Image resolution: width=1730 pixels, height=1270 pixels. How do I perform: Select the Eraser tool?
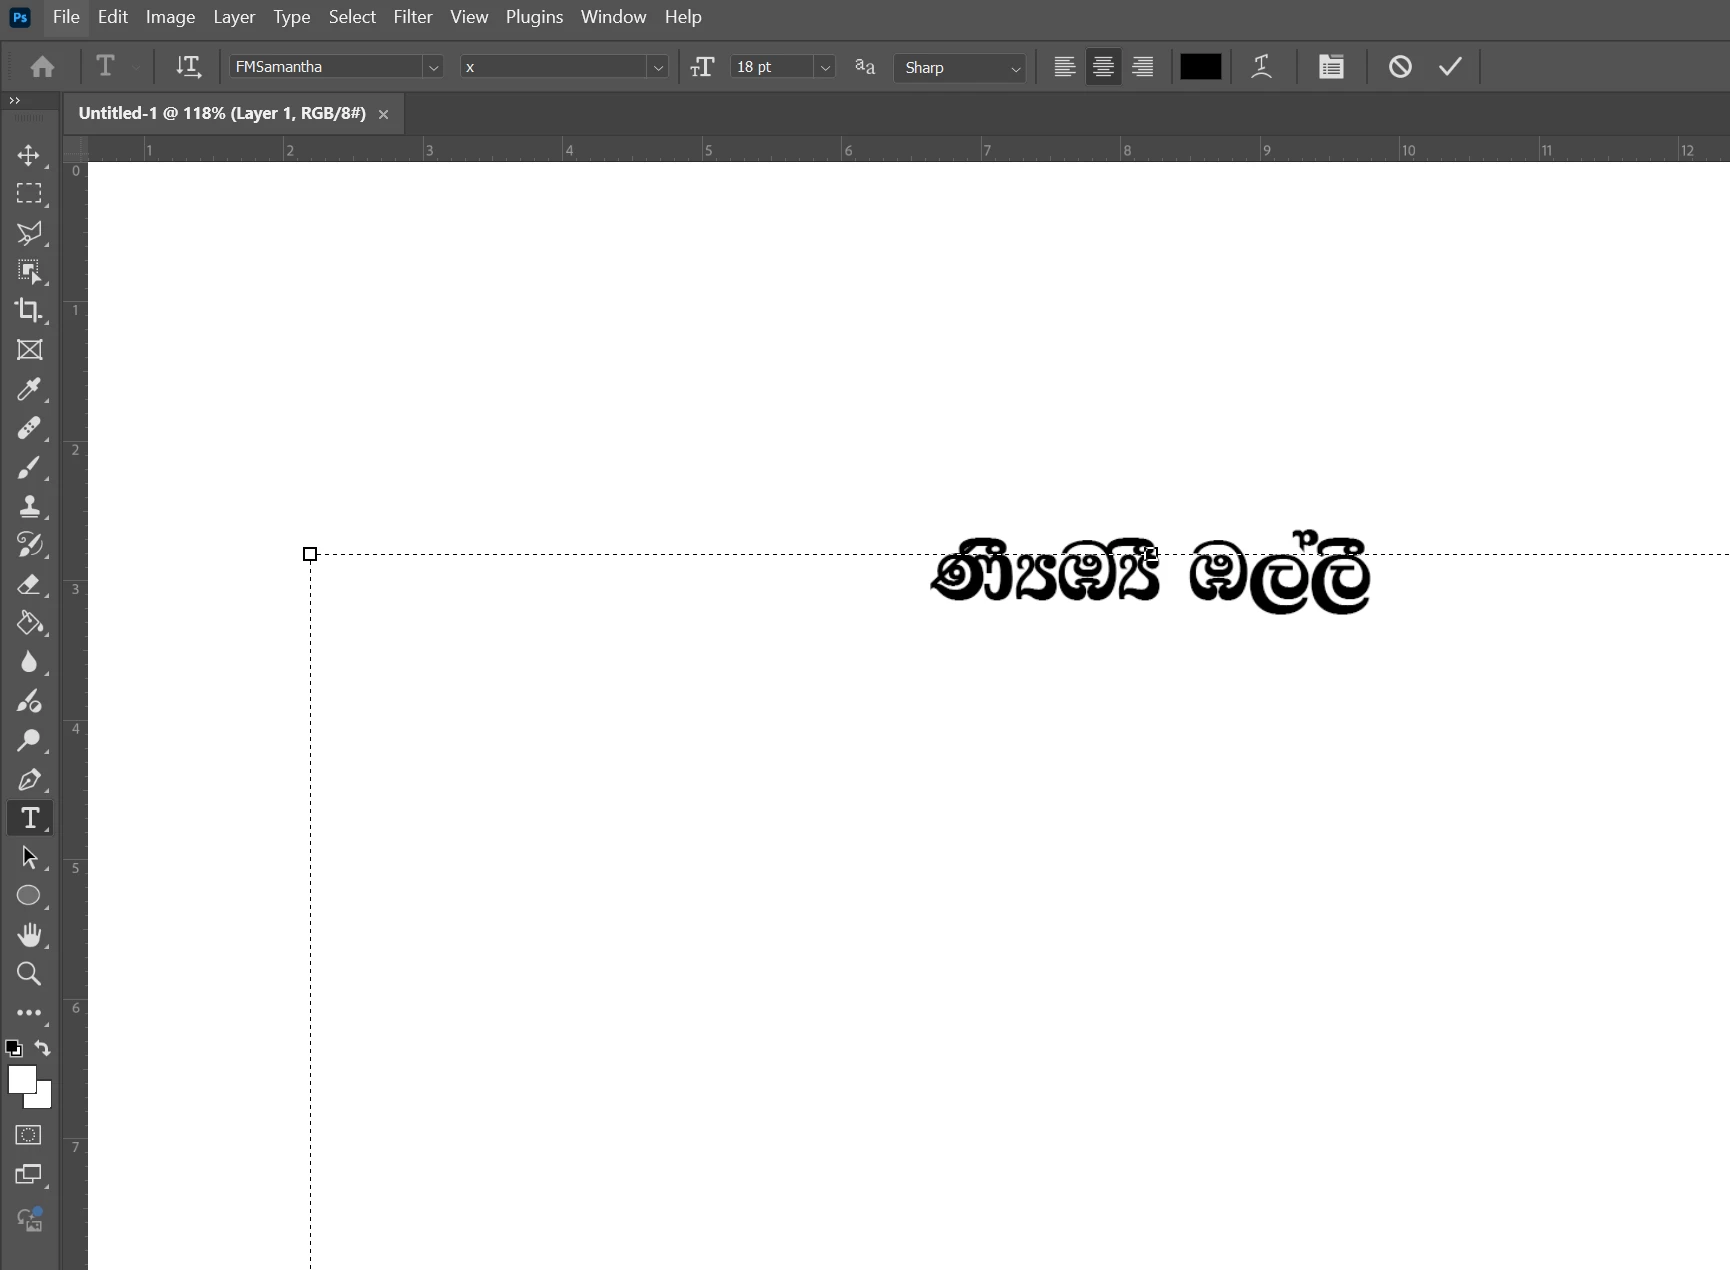point(29,584)
